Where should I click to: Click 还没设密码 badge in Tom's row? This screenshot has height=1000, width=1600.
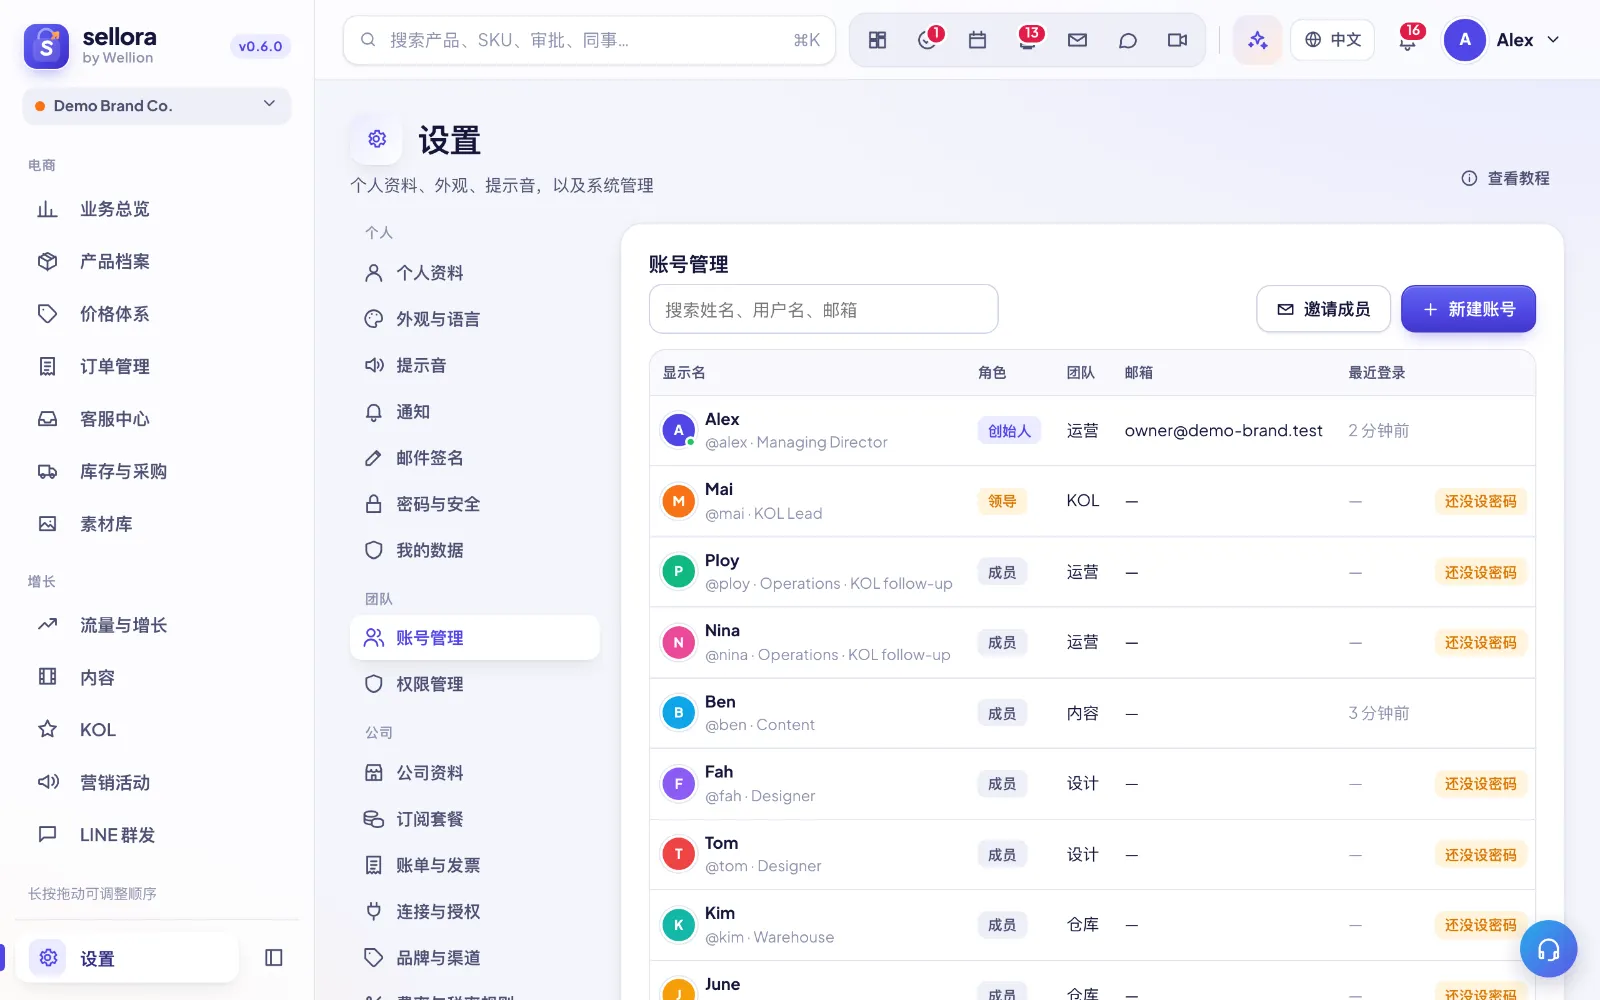point(1480,855)
